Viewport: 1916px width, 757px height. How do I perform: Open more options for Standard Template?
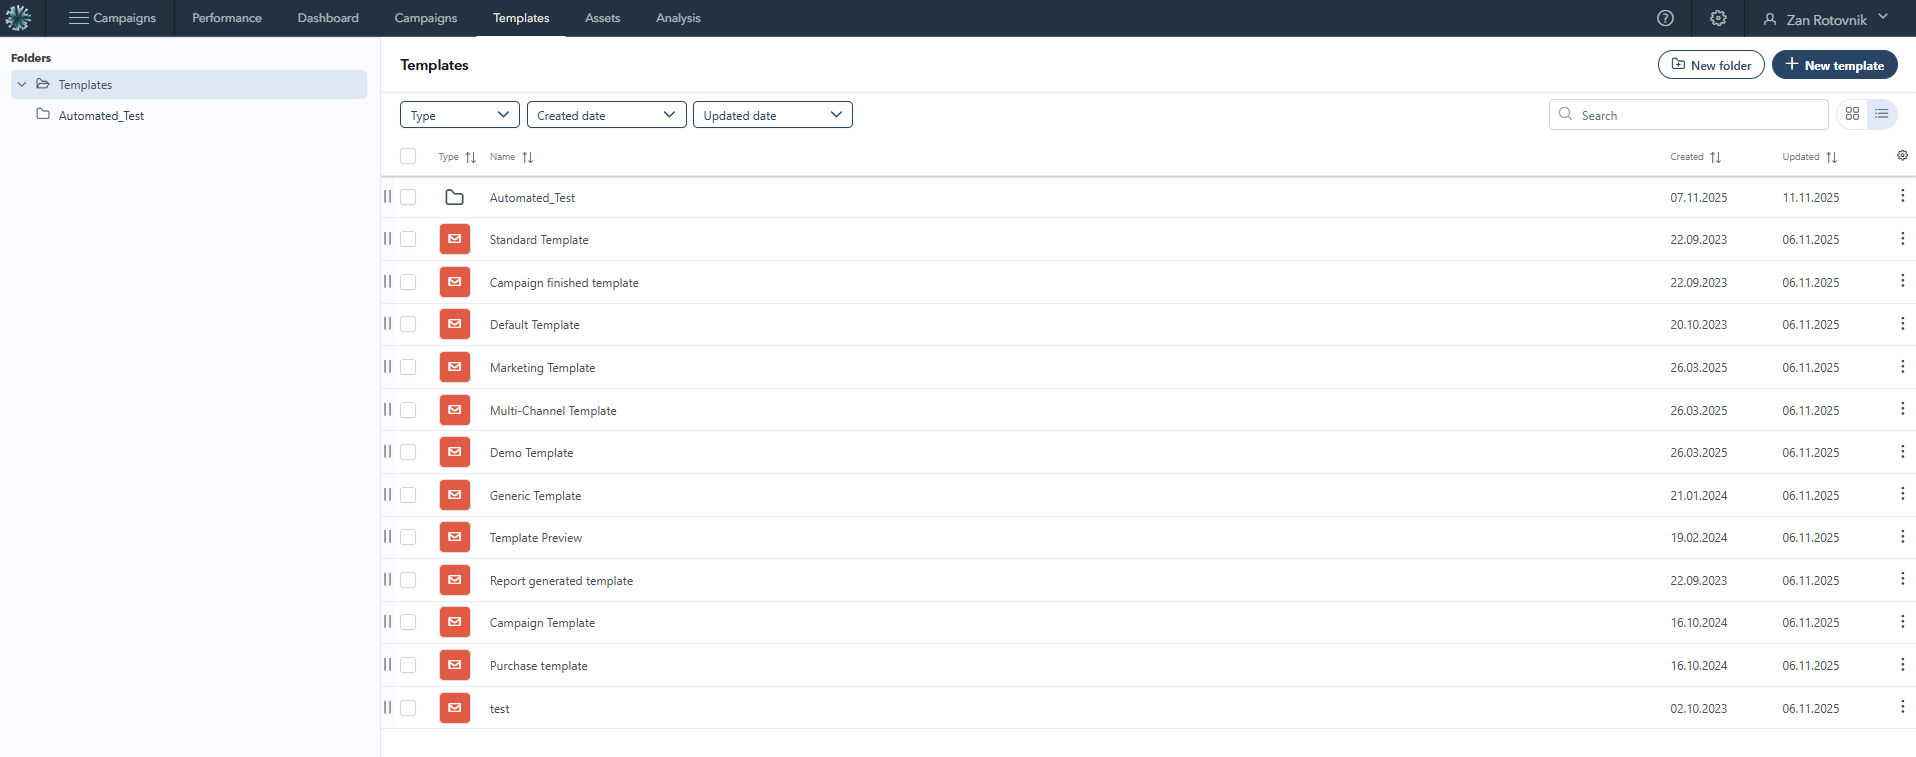coord(1902,239)
